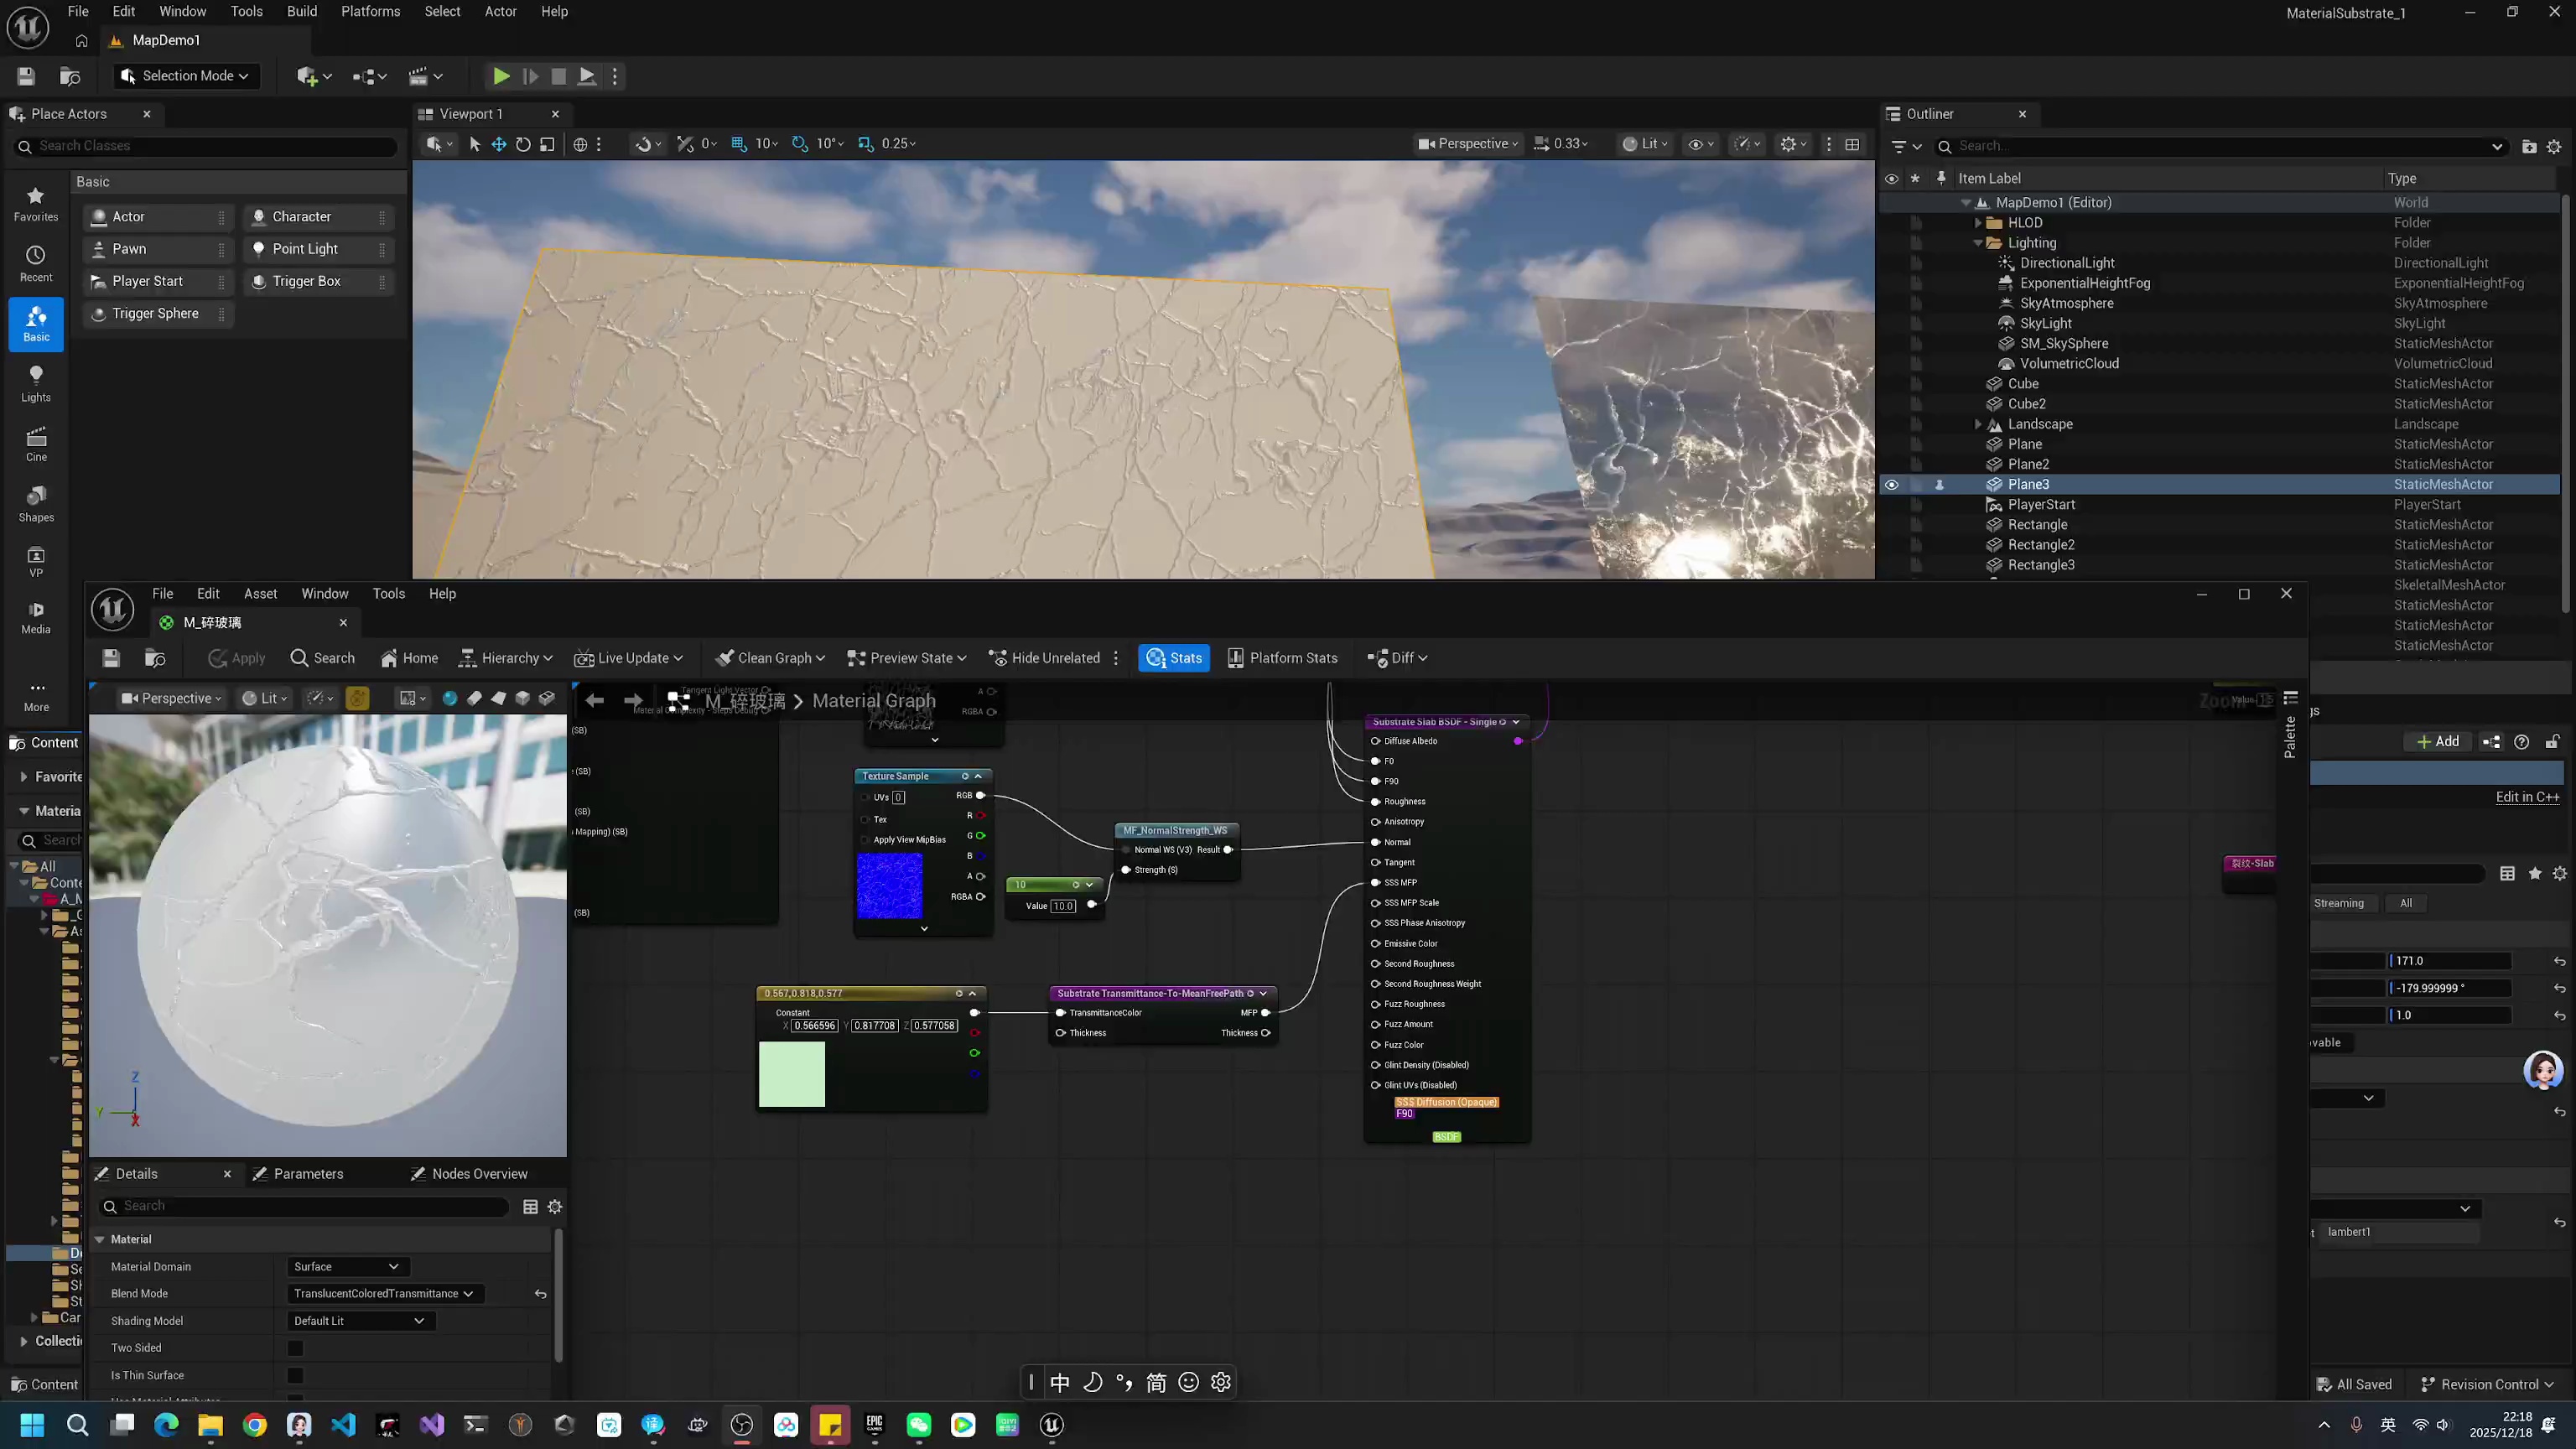Open the Asset menu in material editor
The width and height of the screenshot is (2576, 1449).
click(260, 594)
